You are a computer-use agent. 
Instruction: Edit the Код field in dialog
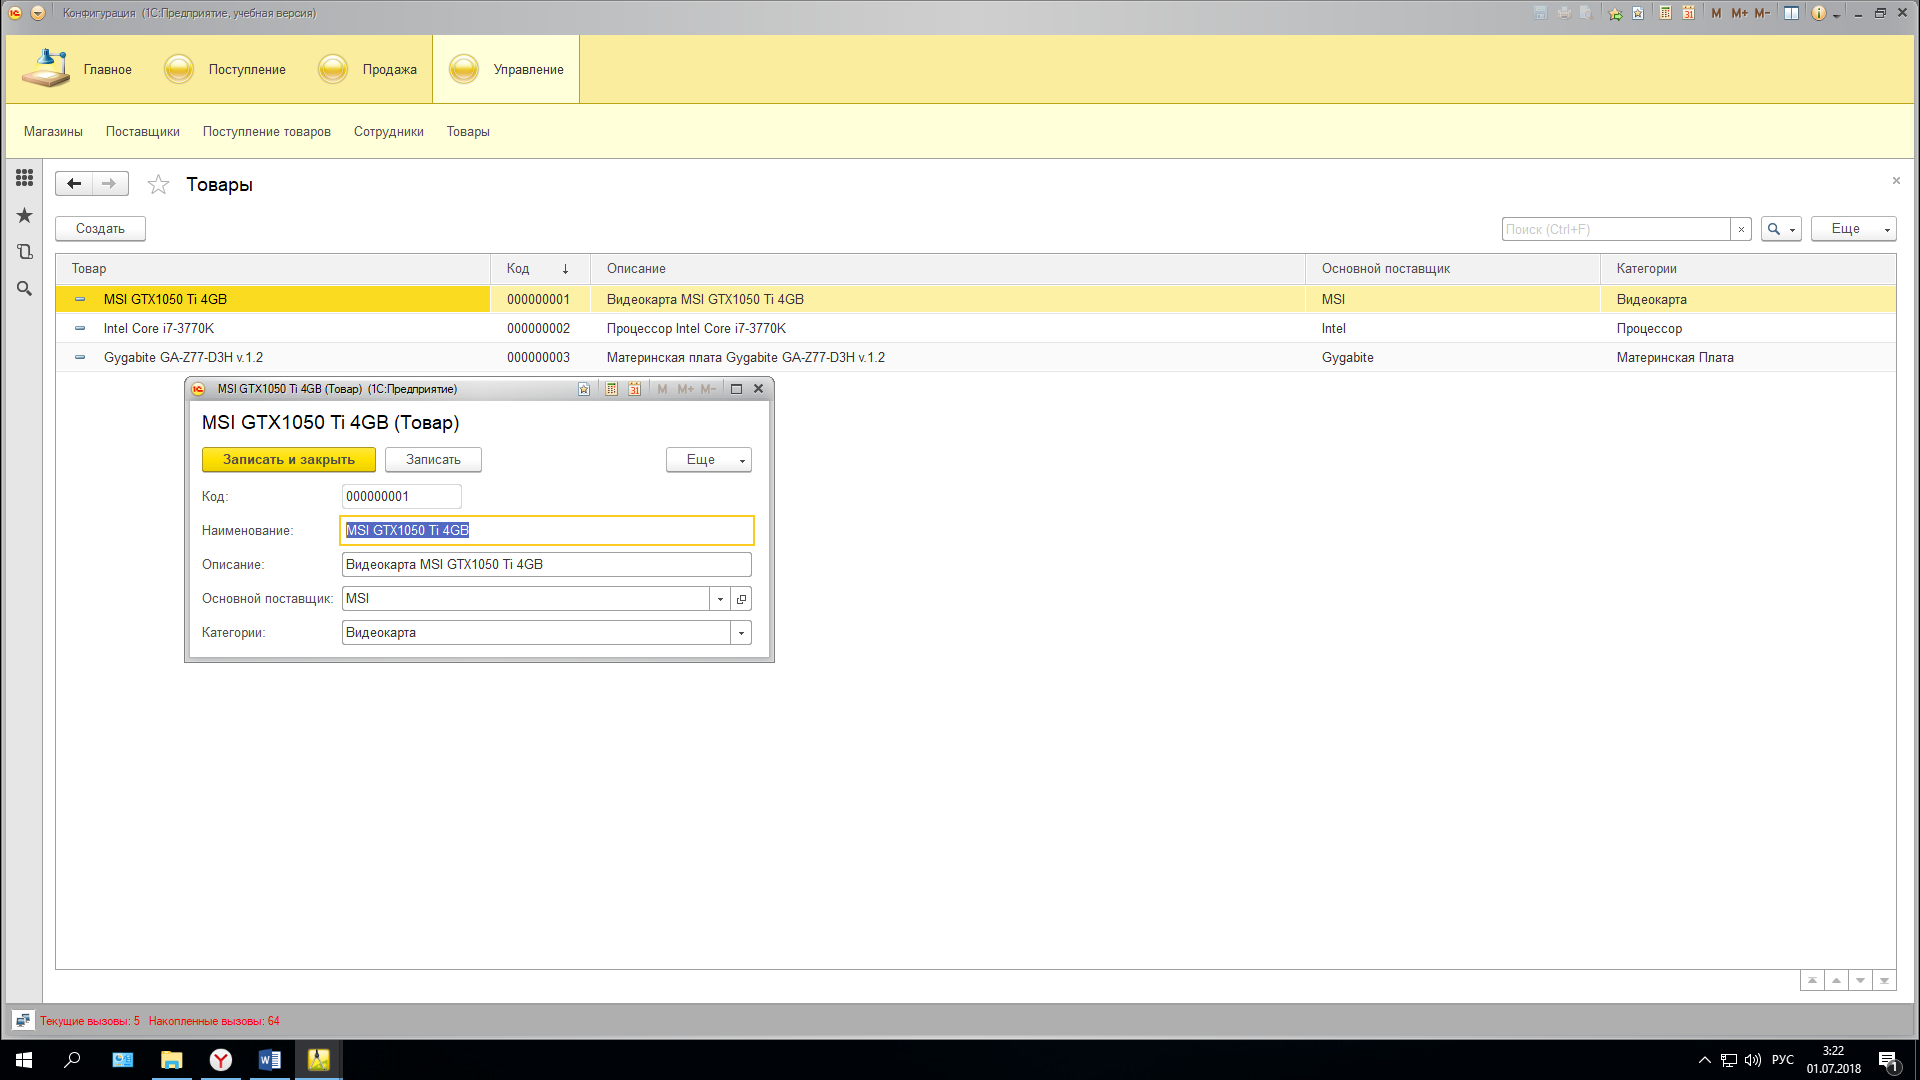[402, 497]
